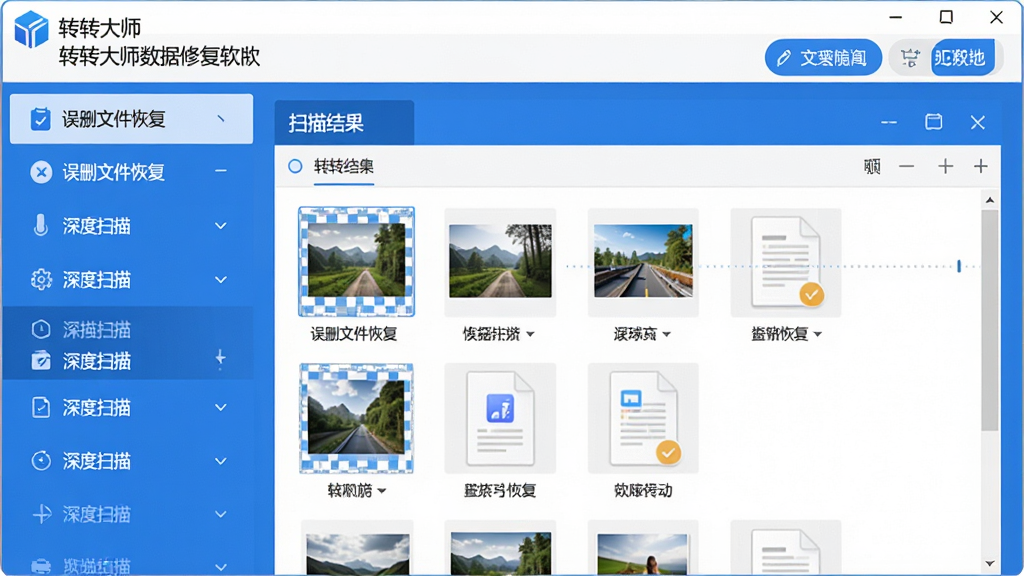Expand the chevron on the document-check deep scan row
This screenshot has width=1024, height=576.
click(x=221, y=408)
